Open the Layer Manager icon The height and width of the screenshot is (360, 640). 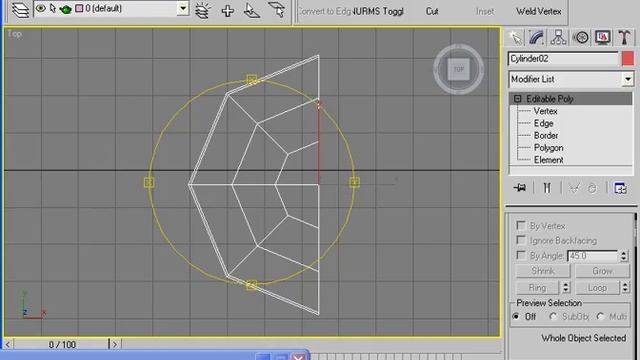[x=20, y=10]
